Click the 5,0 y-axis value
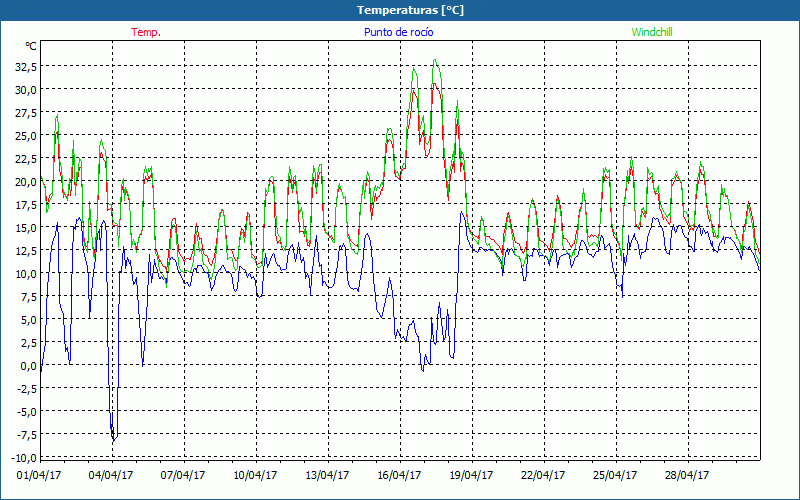 click(x=27, y=320)
